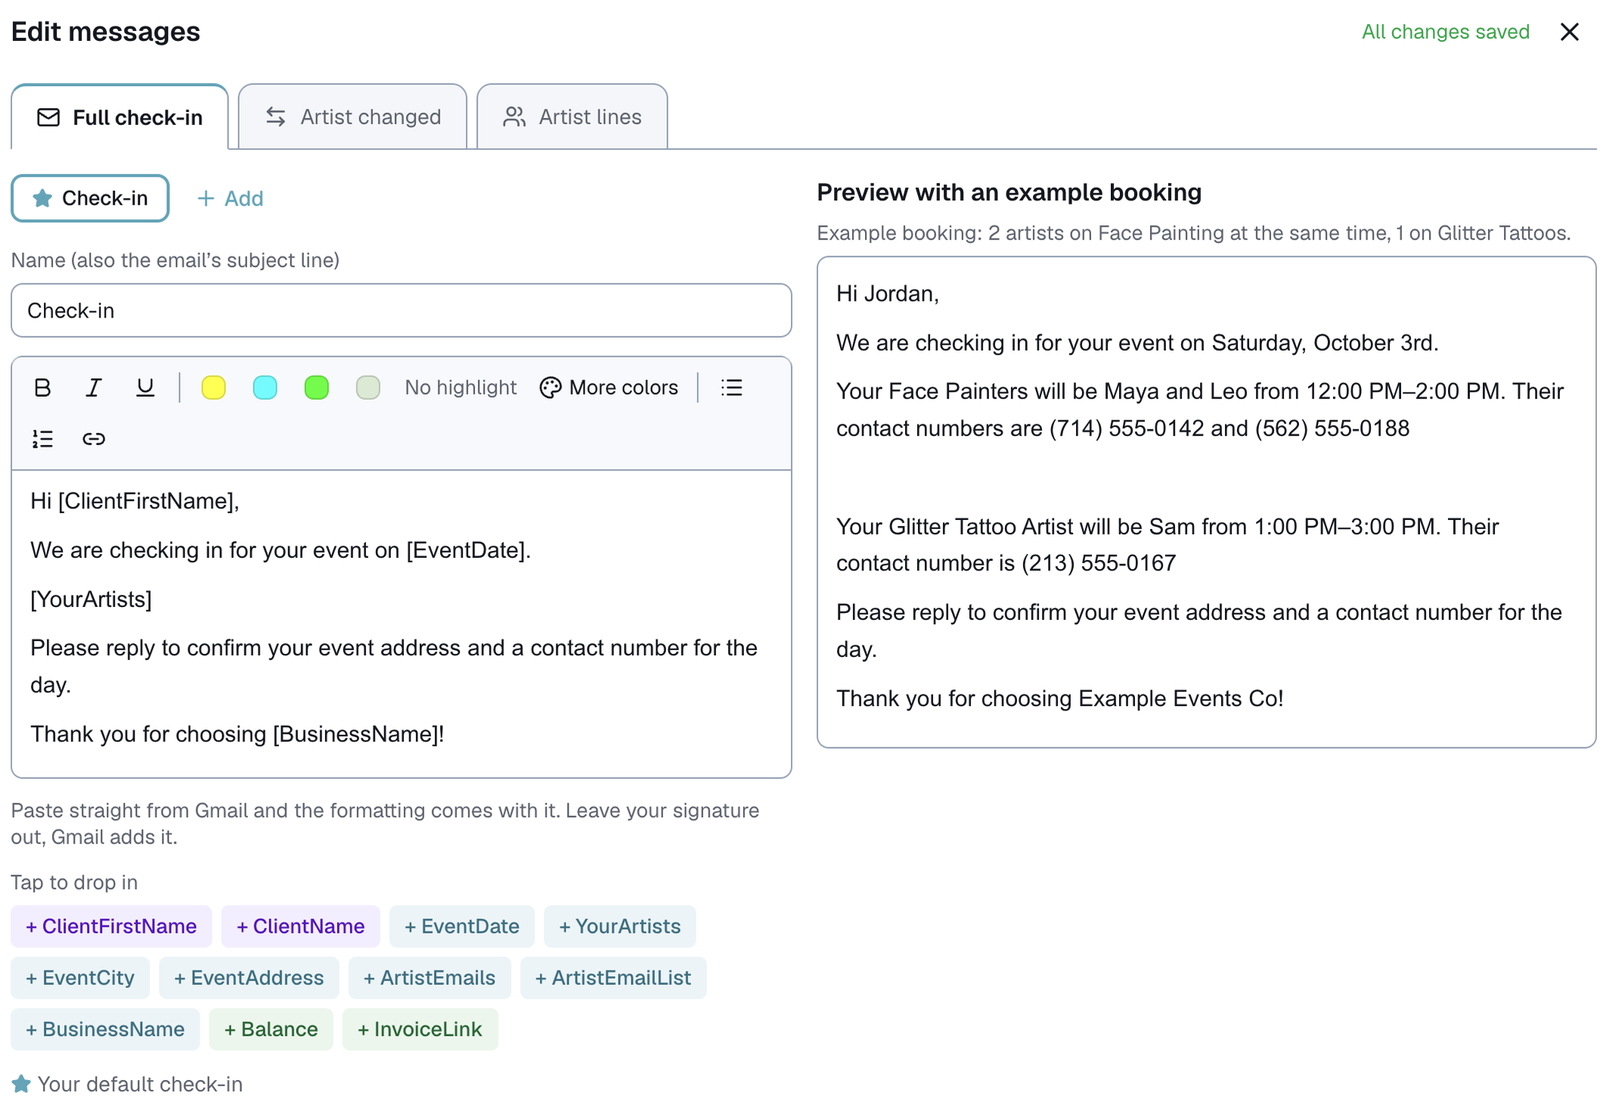Screen dimensions: 1600x1099
Task: Apply yellow highlight color
Action: (x=213, y=388)
